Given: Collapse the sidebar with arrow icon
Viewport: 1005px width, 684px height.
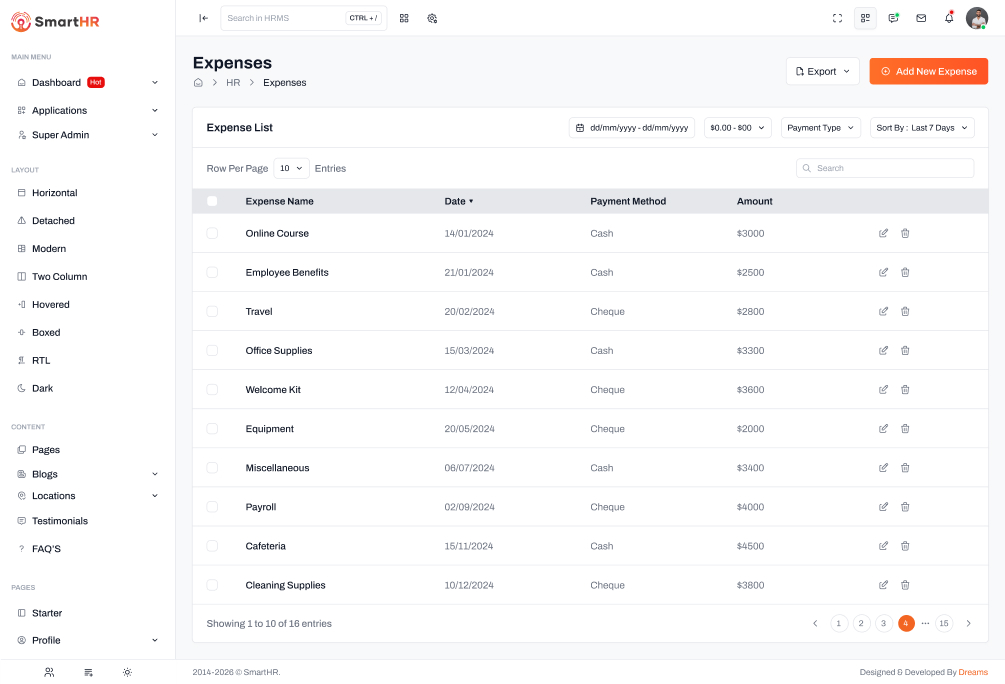Looking at the screenshot, I should point(204,18).
